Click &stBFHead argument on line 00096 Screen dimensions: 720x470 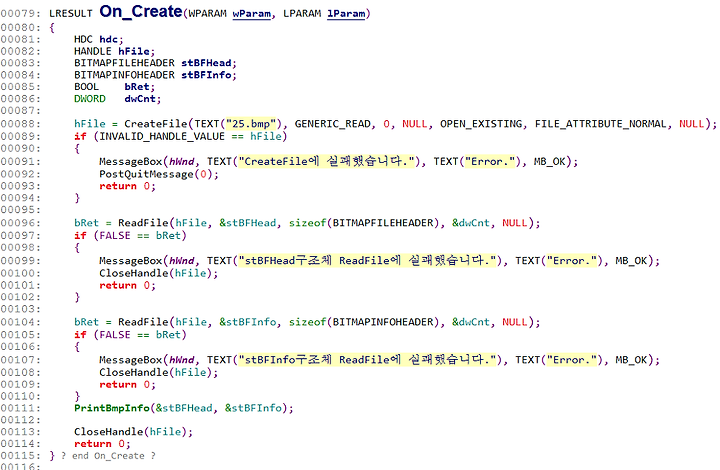tap(248, 223)
